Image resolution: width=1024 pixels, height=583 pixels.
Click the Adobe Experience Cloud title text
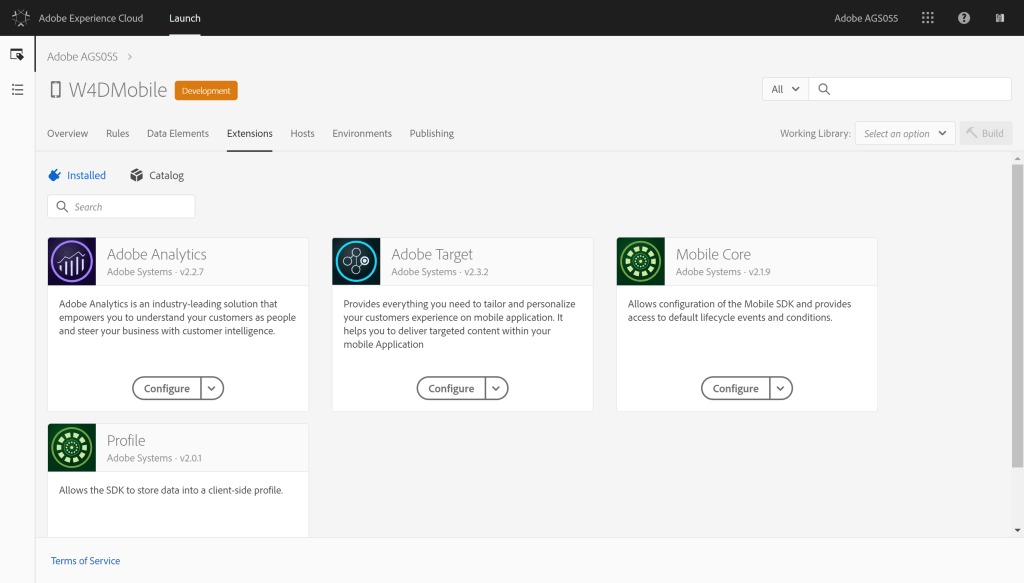(x=91, y=18)
